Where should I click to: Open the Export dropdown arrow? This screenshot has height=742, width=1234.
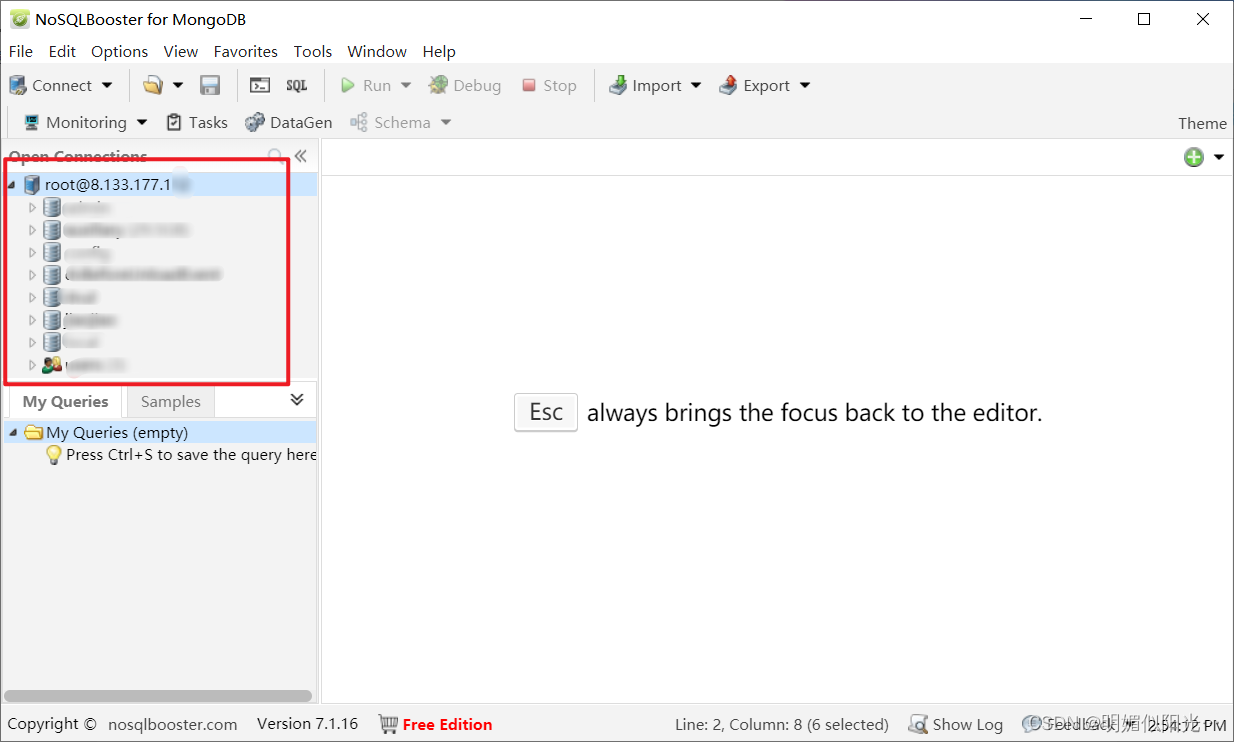tap(805, 86)
